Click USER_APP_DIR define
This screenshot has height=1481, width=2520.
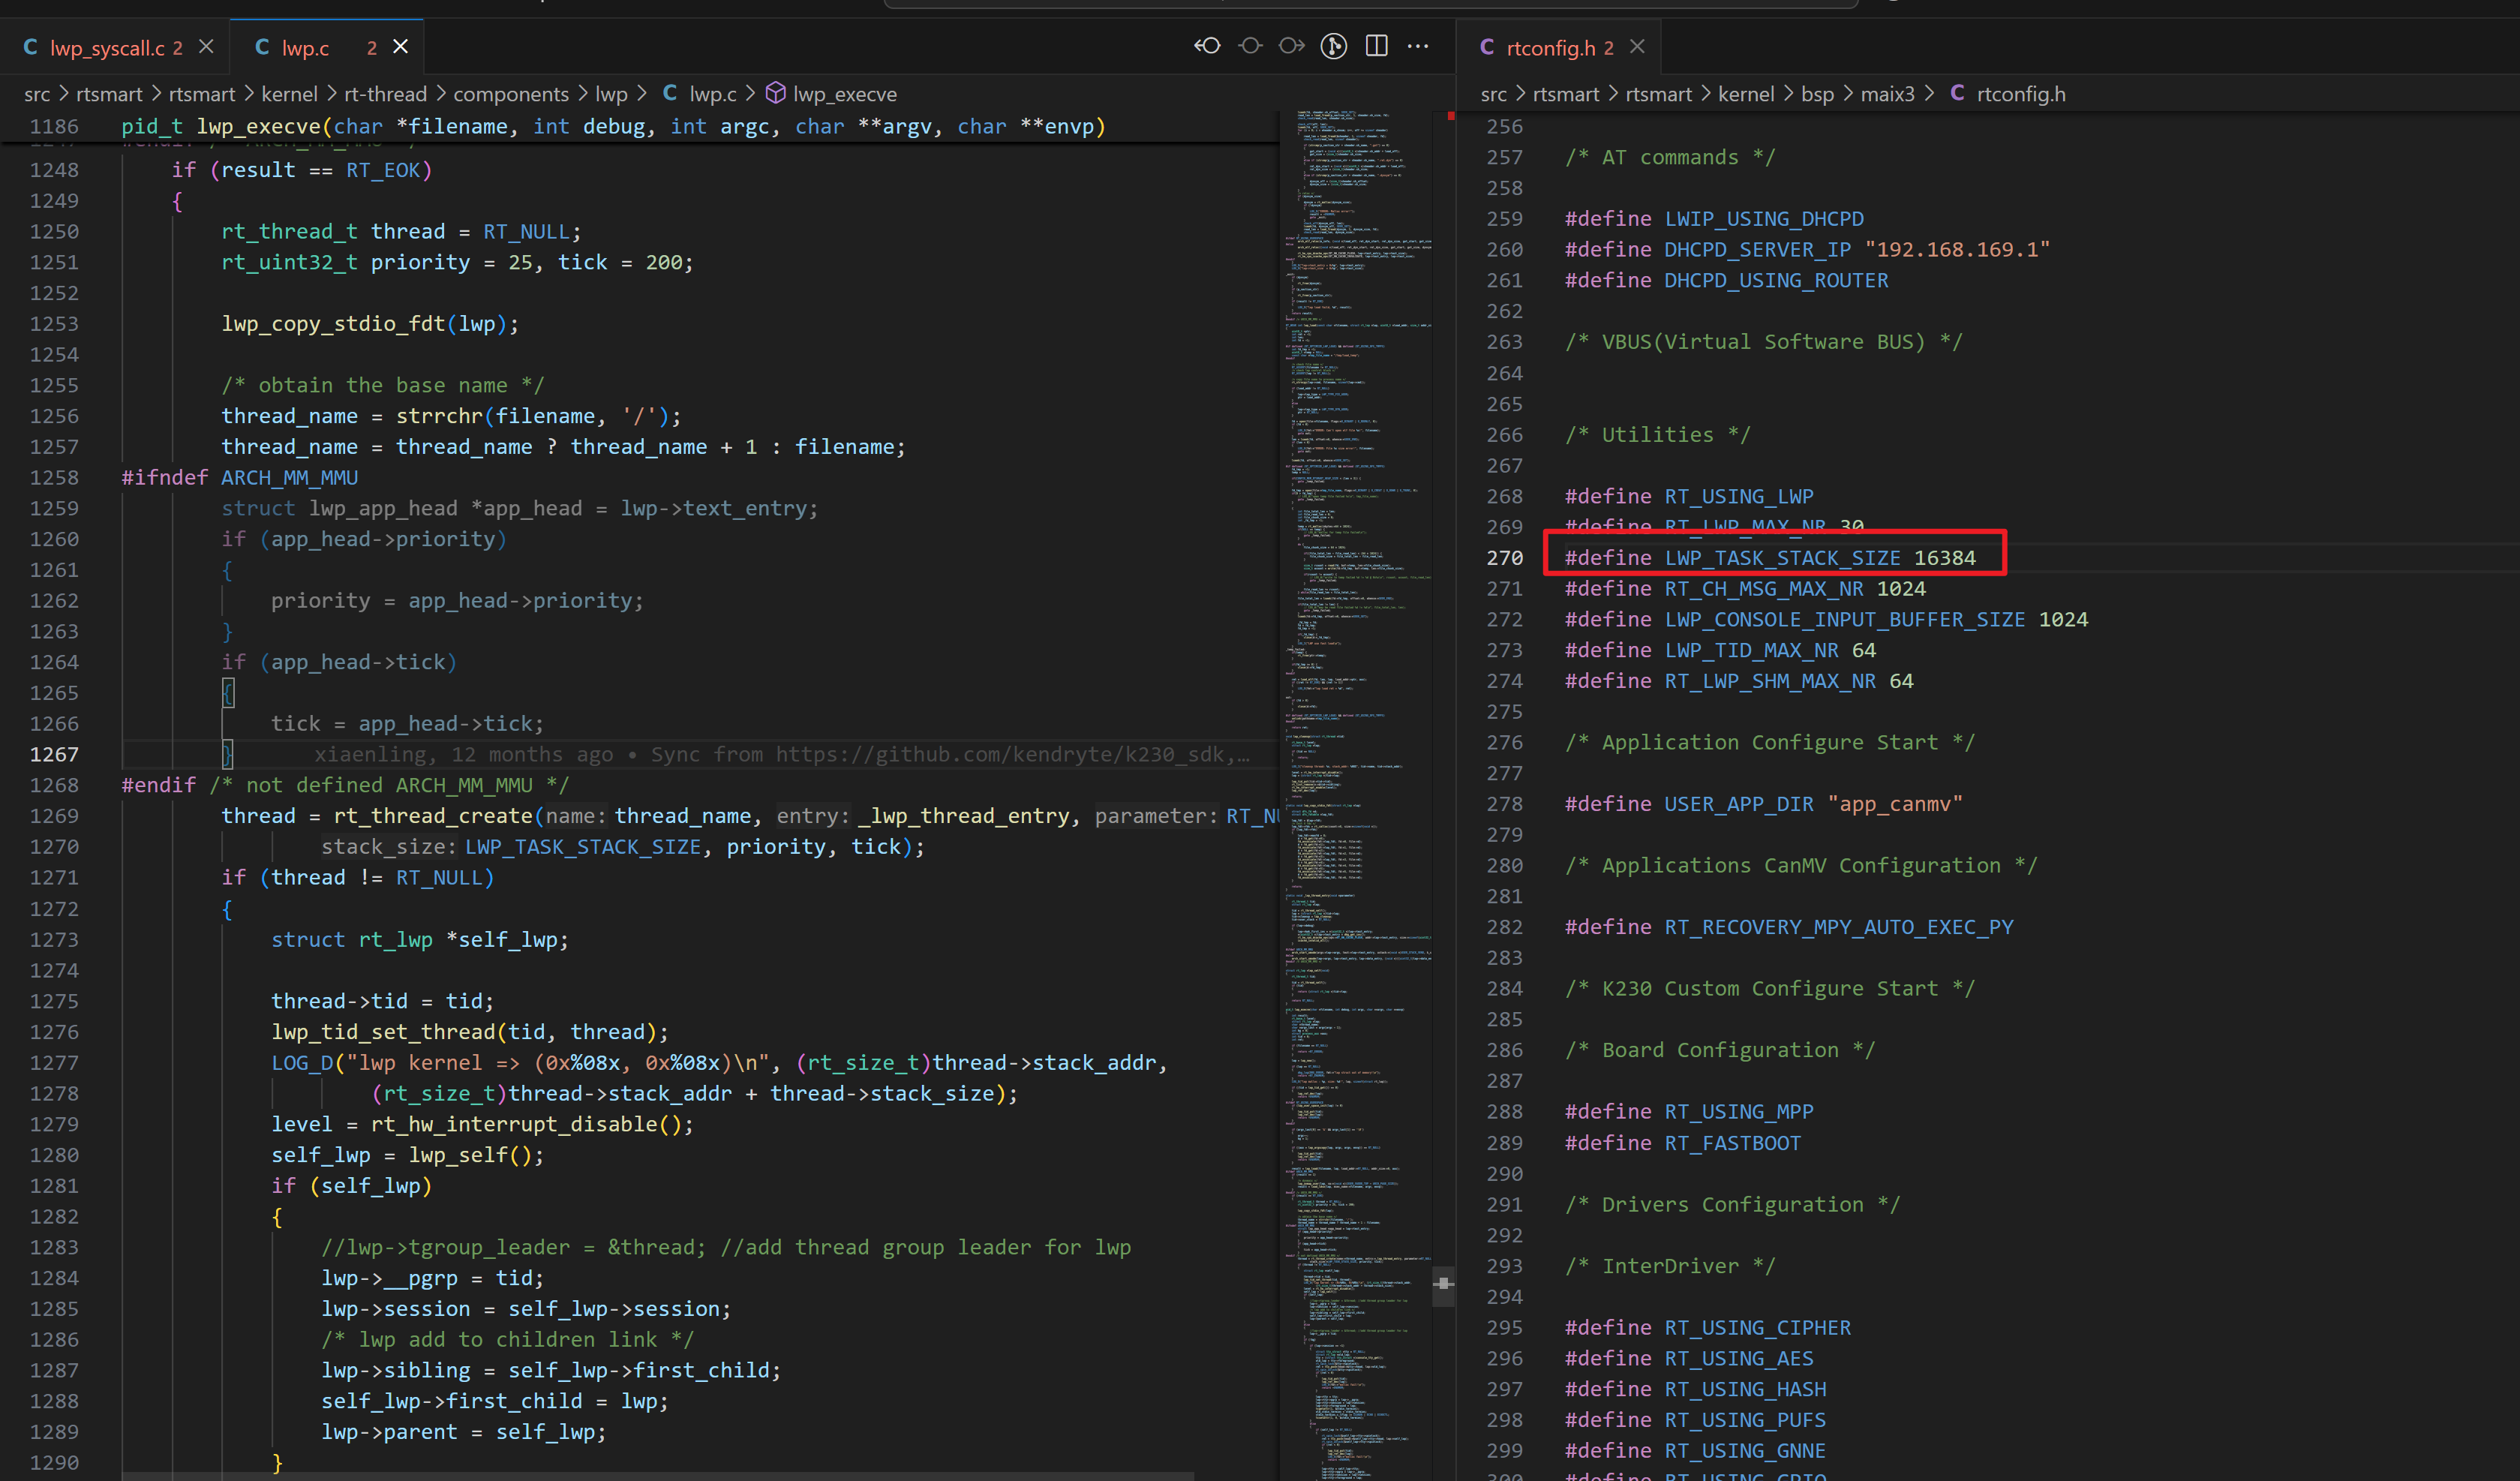pyautogui.click(x=1739, y=804)
